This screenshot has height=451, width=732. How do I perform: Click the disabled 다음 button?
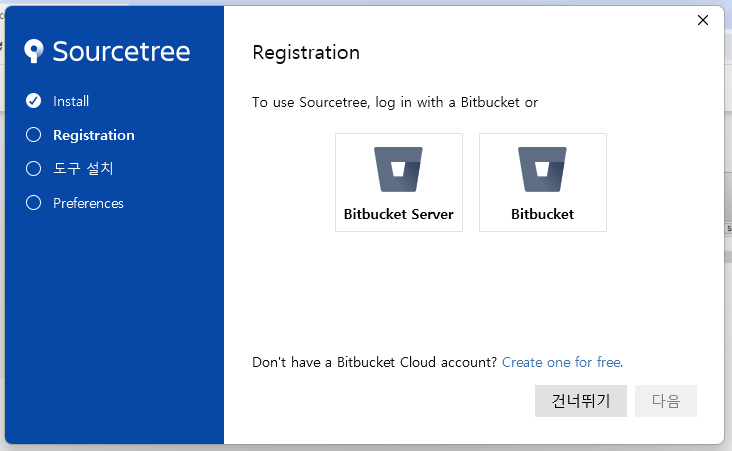[x=666, y=401]
